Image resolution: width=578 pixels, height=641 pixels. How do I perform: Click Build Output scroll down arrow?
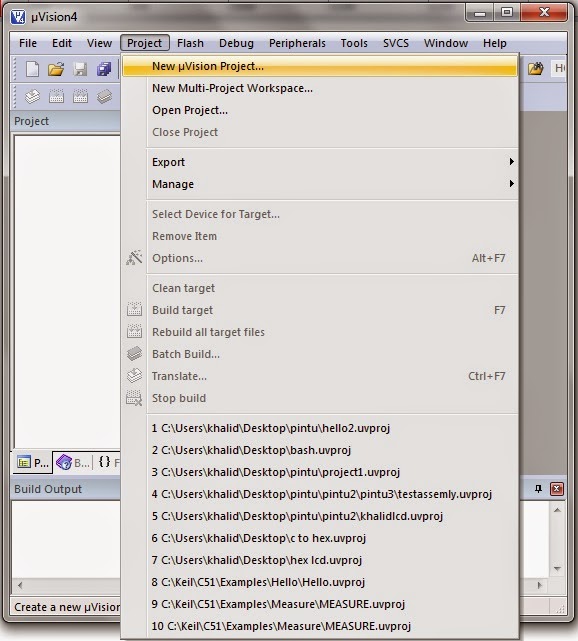(x=557, y=569)
